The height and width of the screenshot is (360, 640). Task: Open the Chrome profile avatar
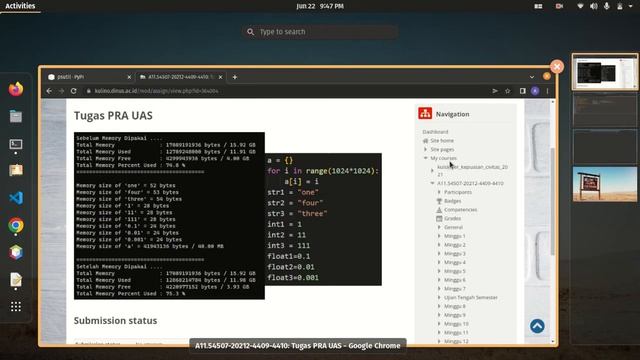tap(535, 91)
